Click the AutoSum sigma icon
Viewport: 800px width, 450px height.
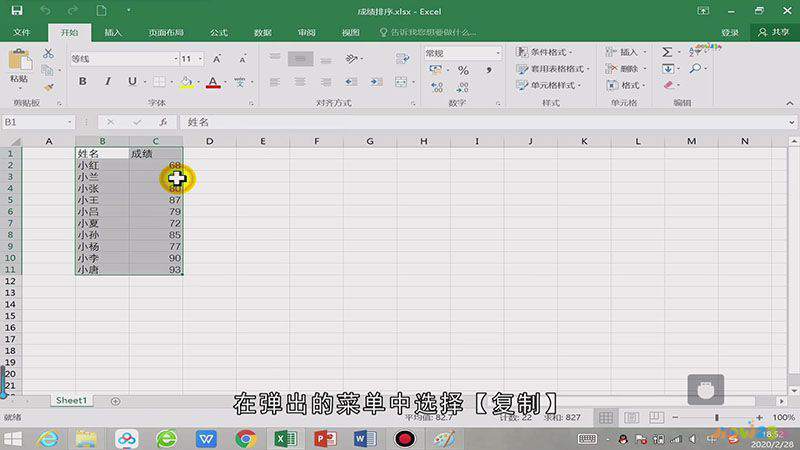pyautogui.click(x=667, y=52)
